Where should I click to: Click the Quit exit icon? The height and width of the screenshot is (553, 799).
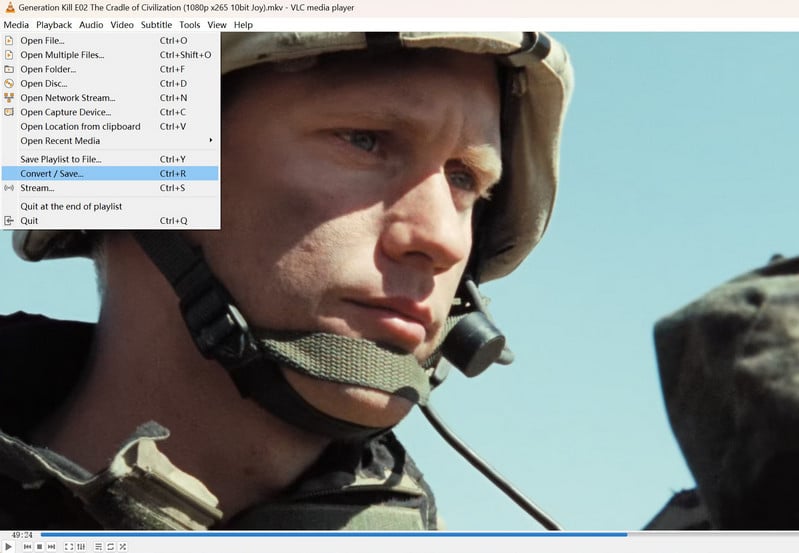click(9, 220)
